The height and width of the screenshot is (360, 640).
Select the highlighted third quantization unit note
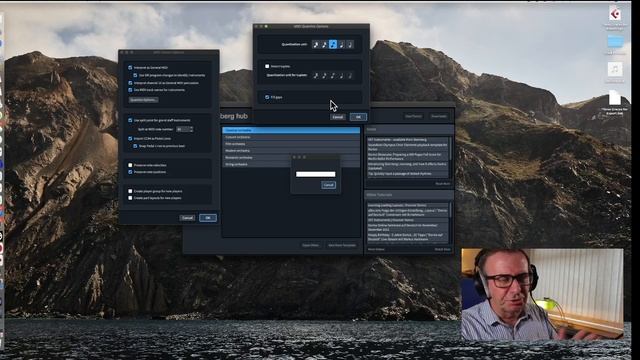coord(333,44)
